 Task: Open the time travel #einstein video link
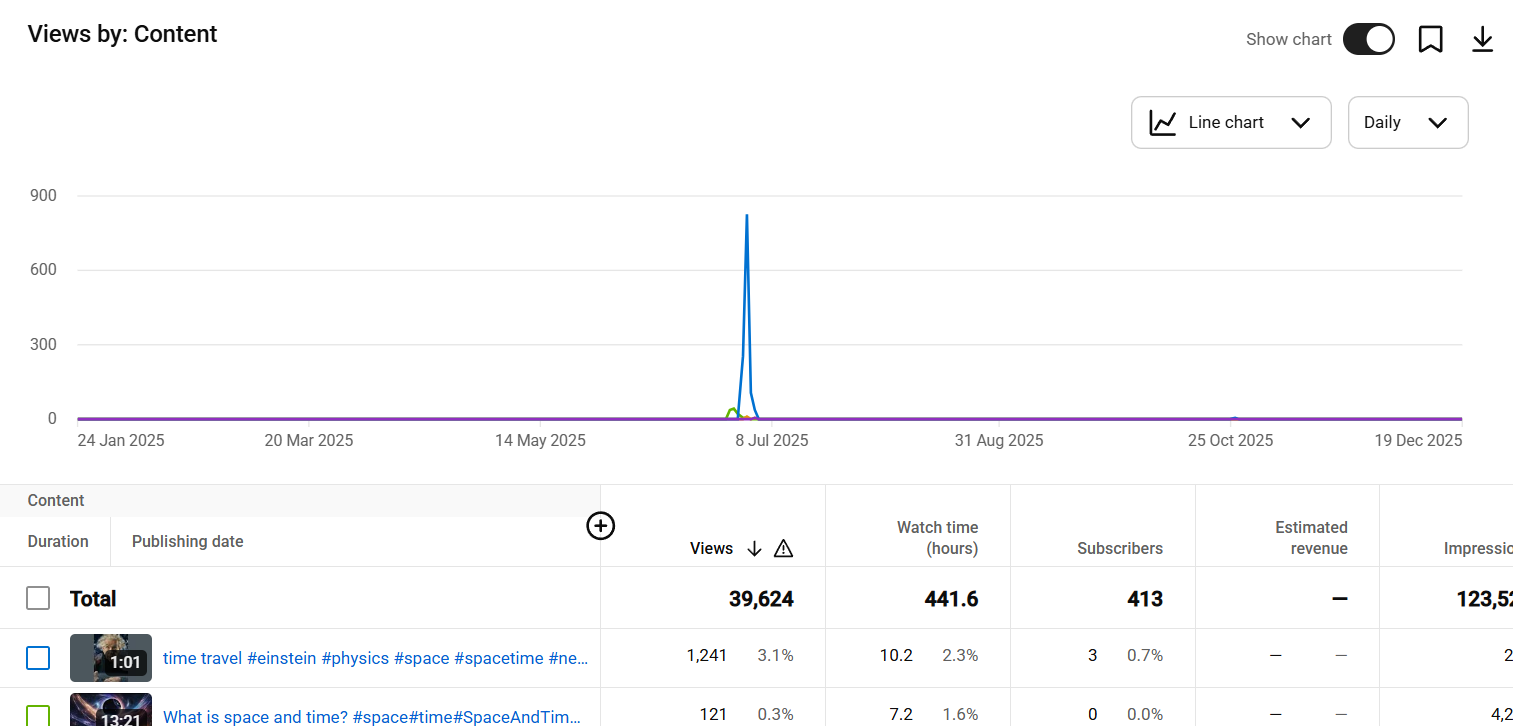[x=375, y=658]
